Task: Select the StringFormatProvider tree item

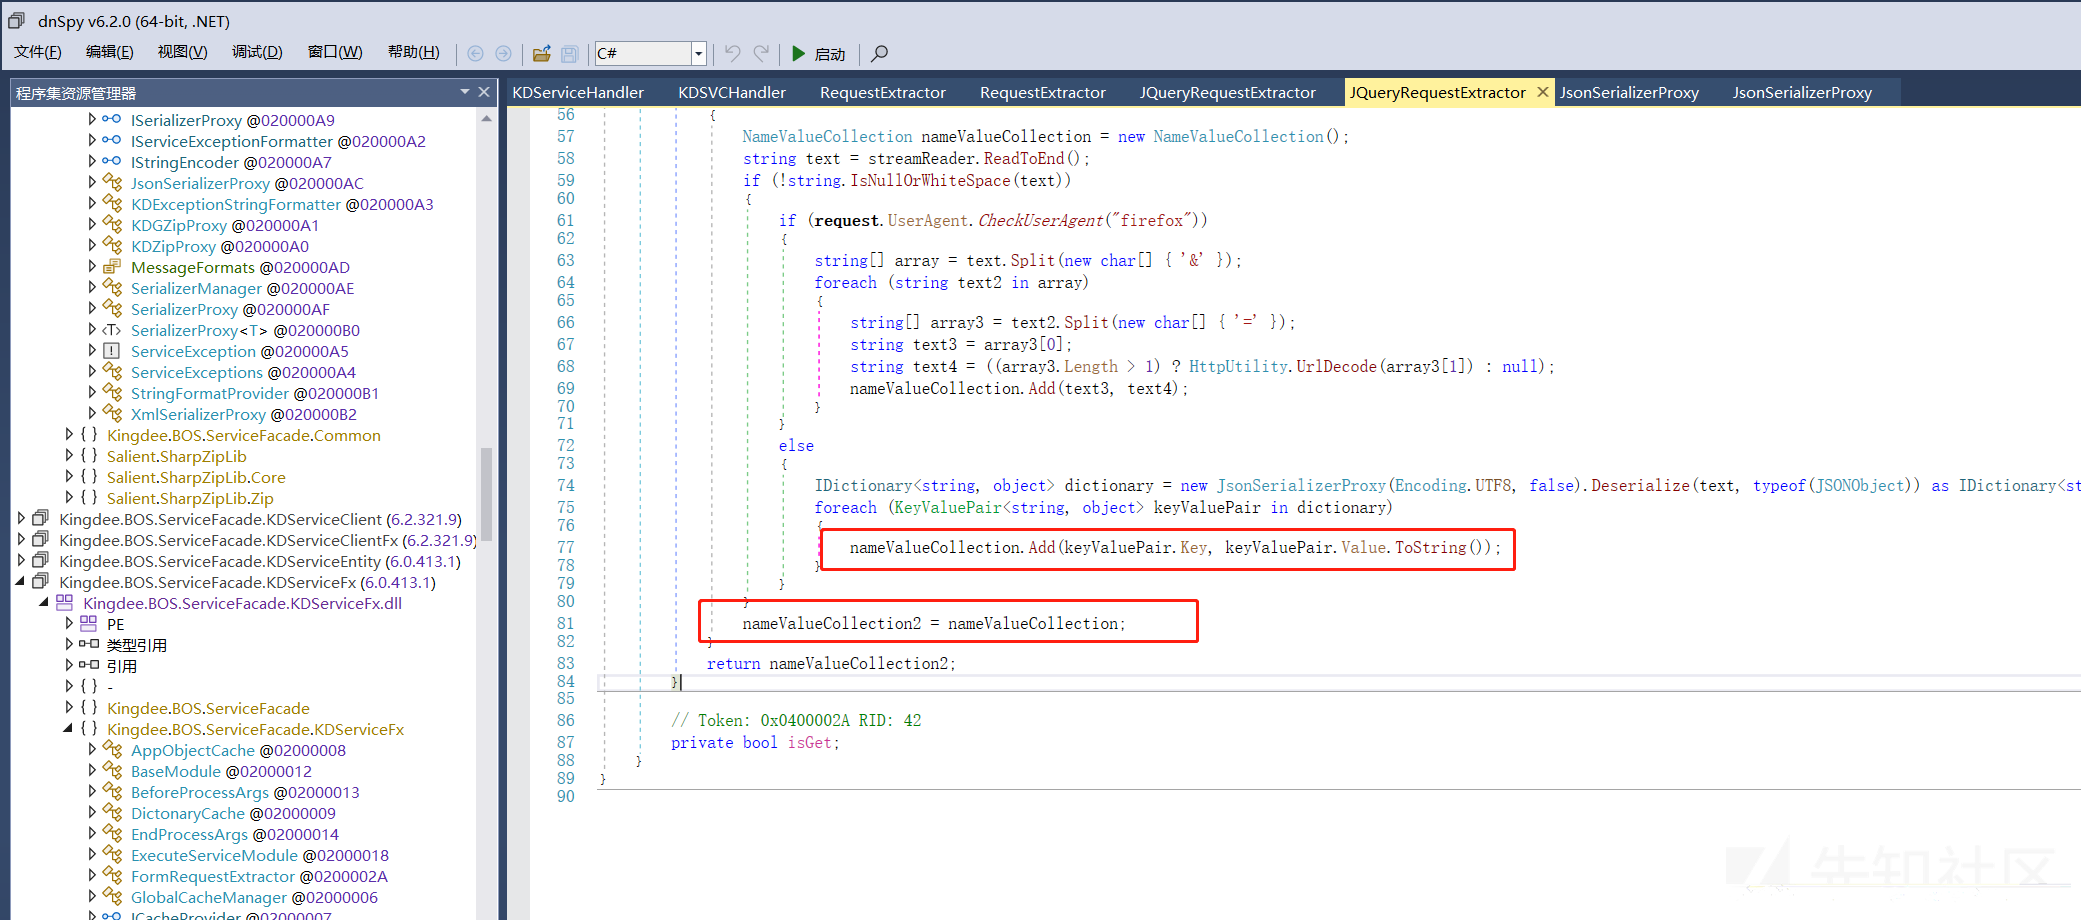Action: point(255,392)
